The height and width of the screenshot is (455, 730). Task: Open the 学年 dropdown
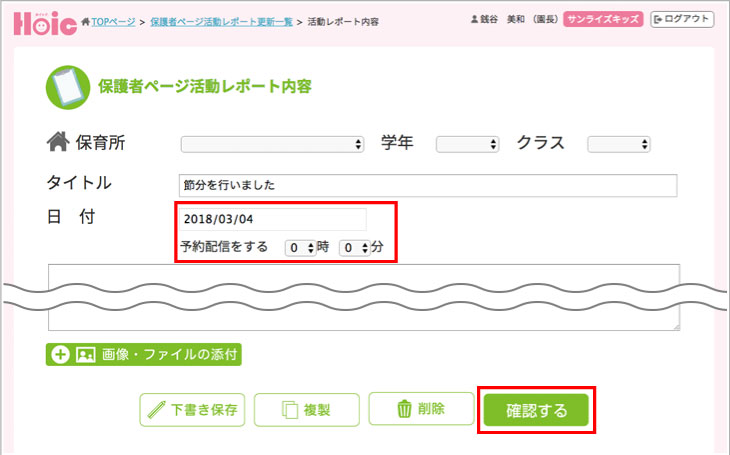[467, 144]
